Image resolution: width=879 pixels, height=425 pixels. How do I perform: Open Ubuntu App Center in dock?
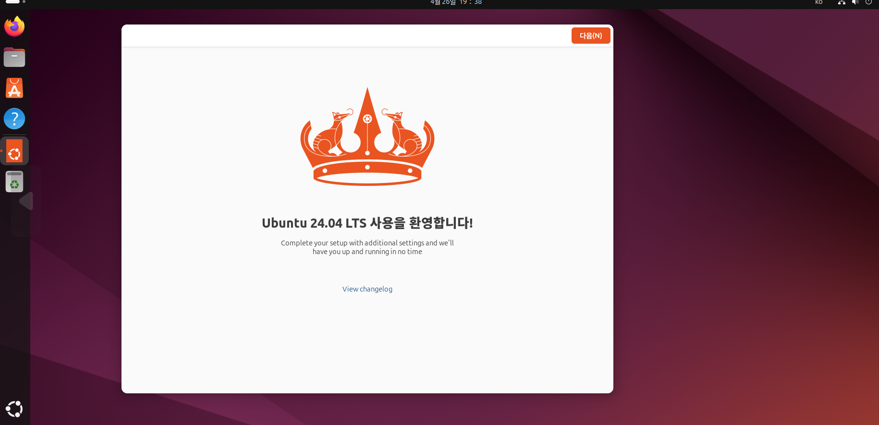[x=15, y=88]
